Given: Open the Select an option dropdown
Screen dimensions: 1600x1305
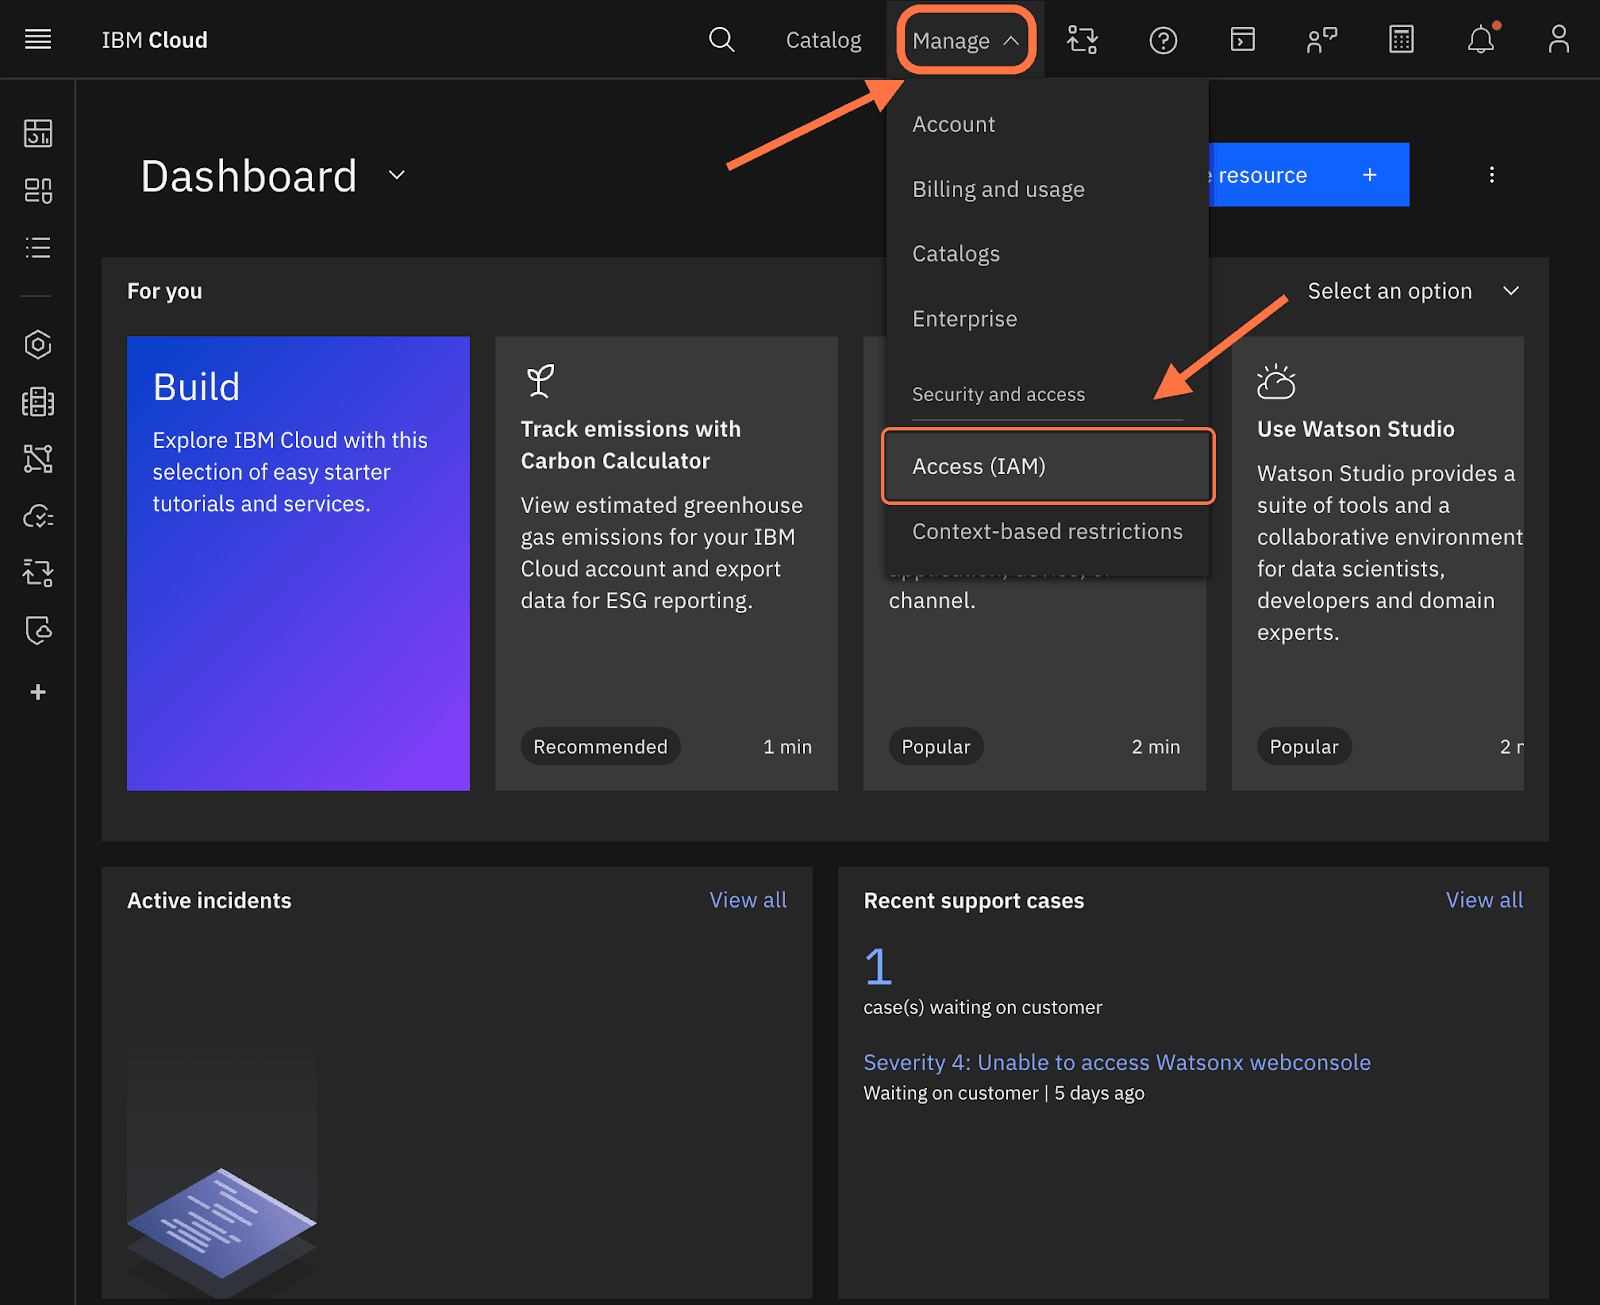Looking at the screenshot, I should point(1412,291).
